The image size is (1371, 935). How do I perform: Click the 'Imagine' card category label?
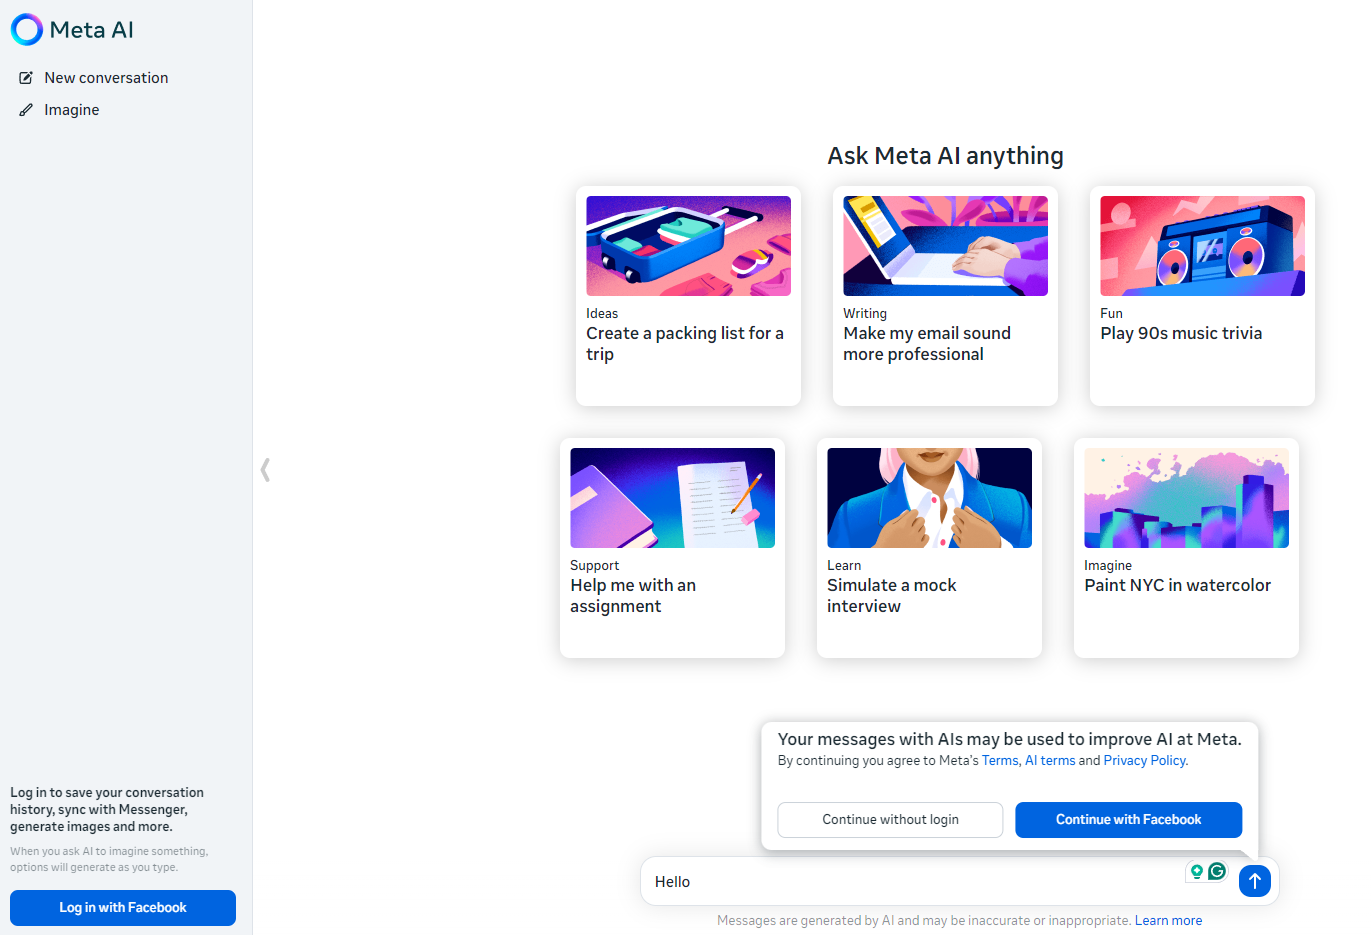tap(1108, 566)
